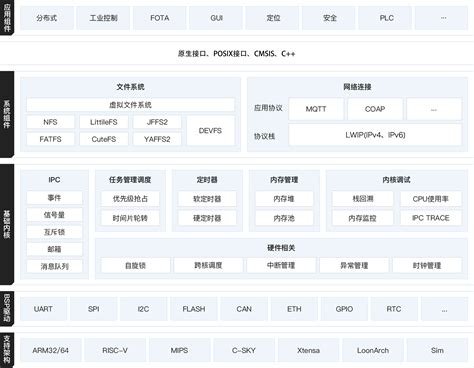The width and height of the screenshot is (474, 368).
Task: Click the FLASH driver box
Action: click(194, 309)
